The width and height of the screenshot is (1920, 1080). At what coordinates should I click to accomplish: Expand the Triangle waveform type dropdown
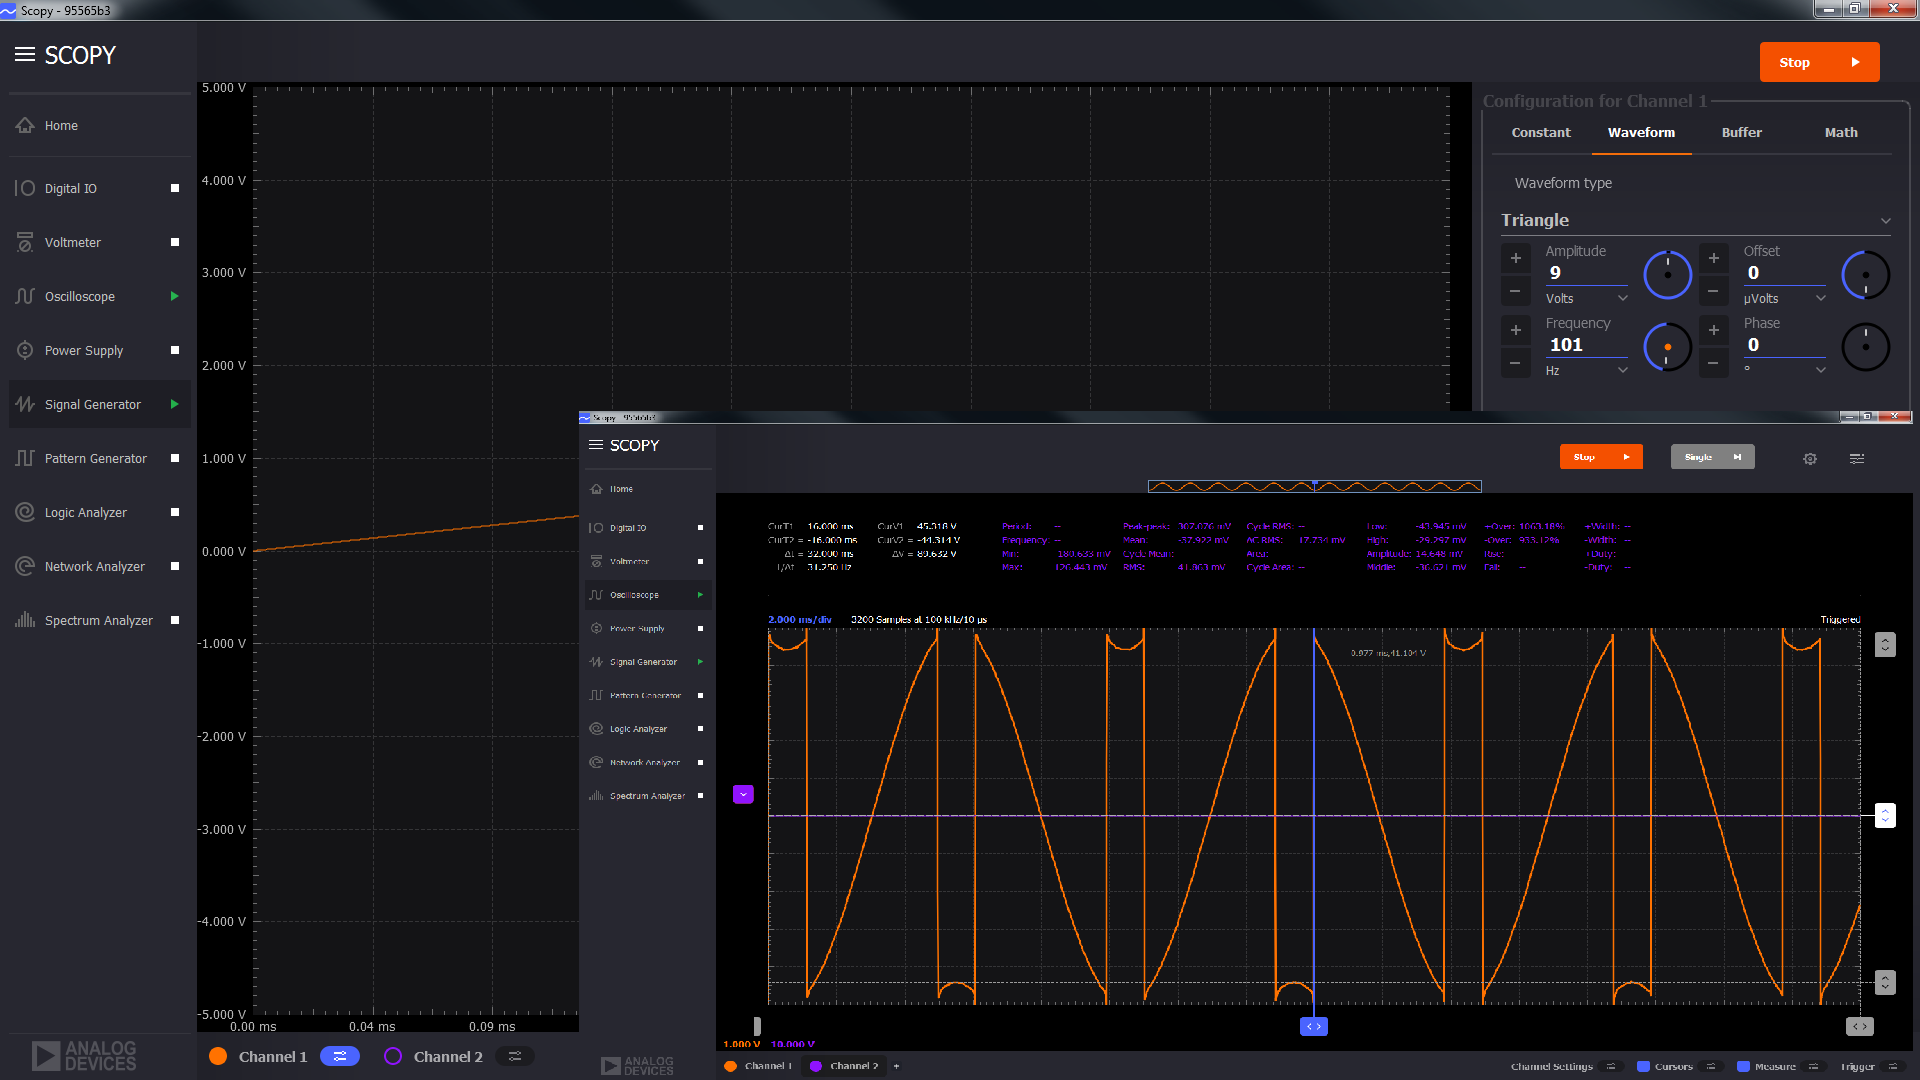[1696, 220]
